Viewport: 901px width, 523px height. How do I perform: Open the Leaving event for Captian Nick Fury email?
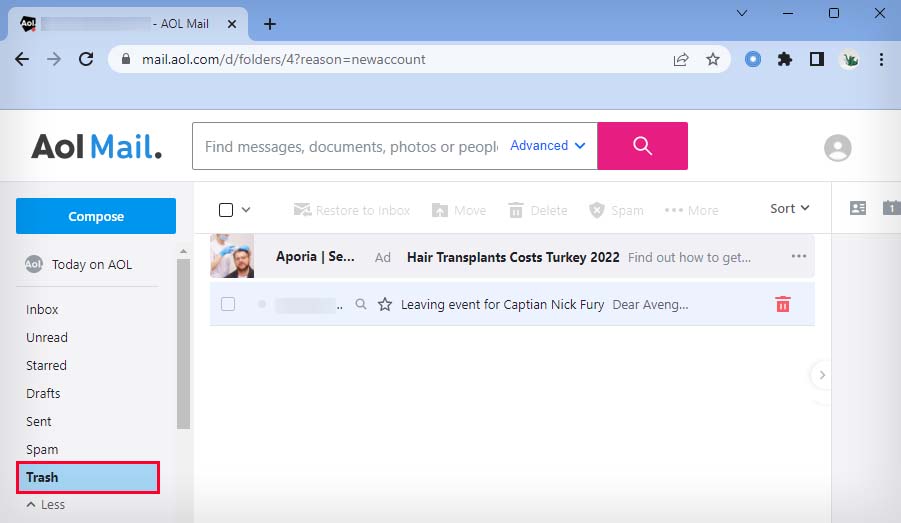click(502, 305)
